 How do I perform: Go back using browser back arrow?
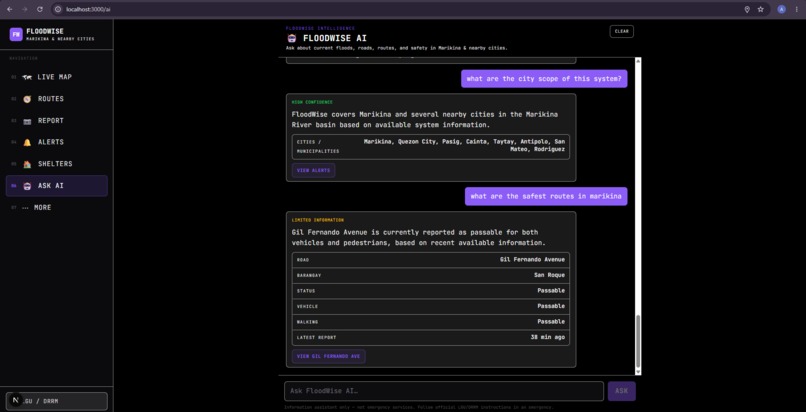10,9
